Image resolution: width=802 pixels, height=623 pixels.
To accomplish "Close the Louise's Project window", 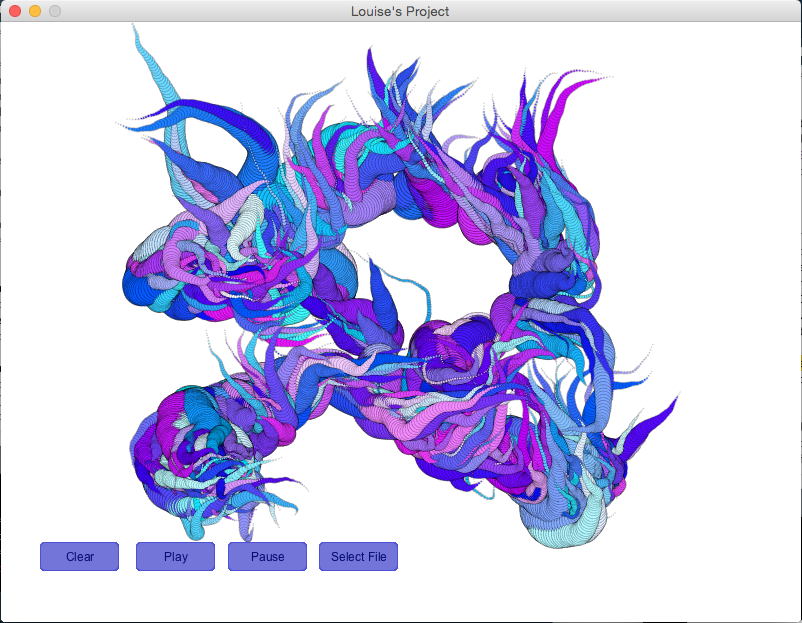I will (15, 11).
